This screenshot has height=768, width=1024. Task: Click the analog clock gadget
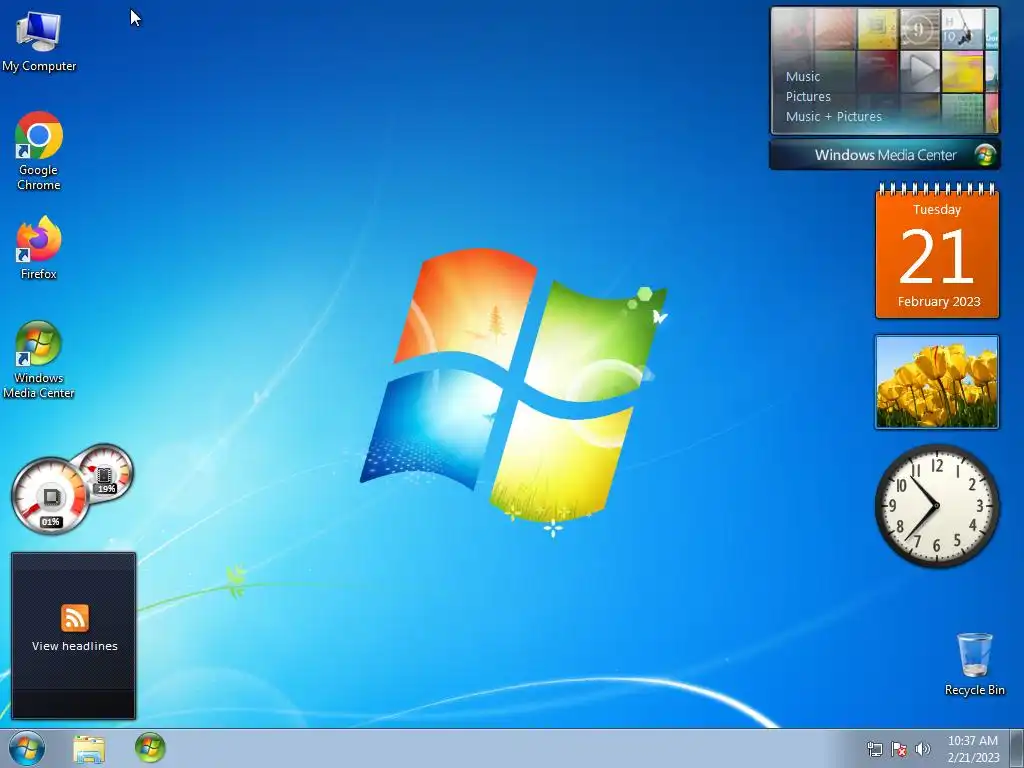click(x=936, y=505)
